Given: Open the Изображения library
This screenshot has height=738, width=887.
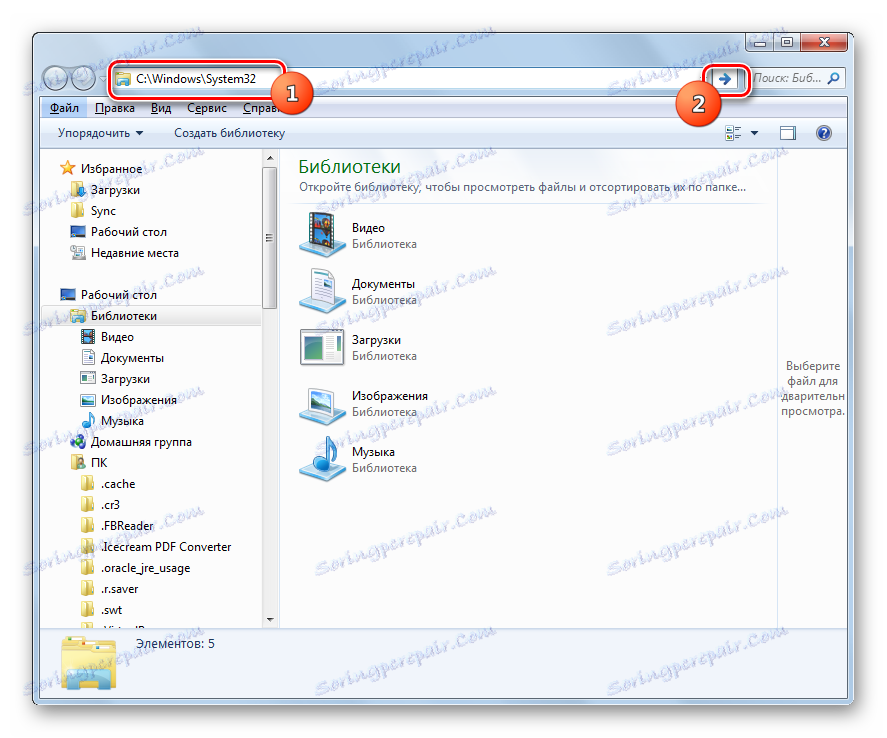Looking at the screenshot, I should click(x=390, y=395).
